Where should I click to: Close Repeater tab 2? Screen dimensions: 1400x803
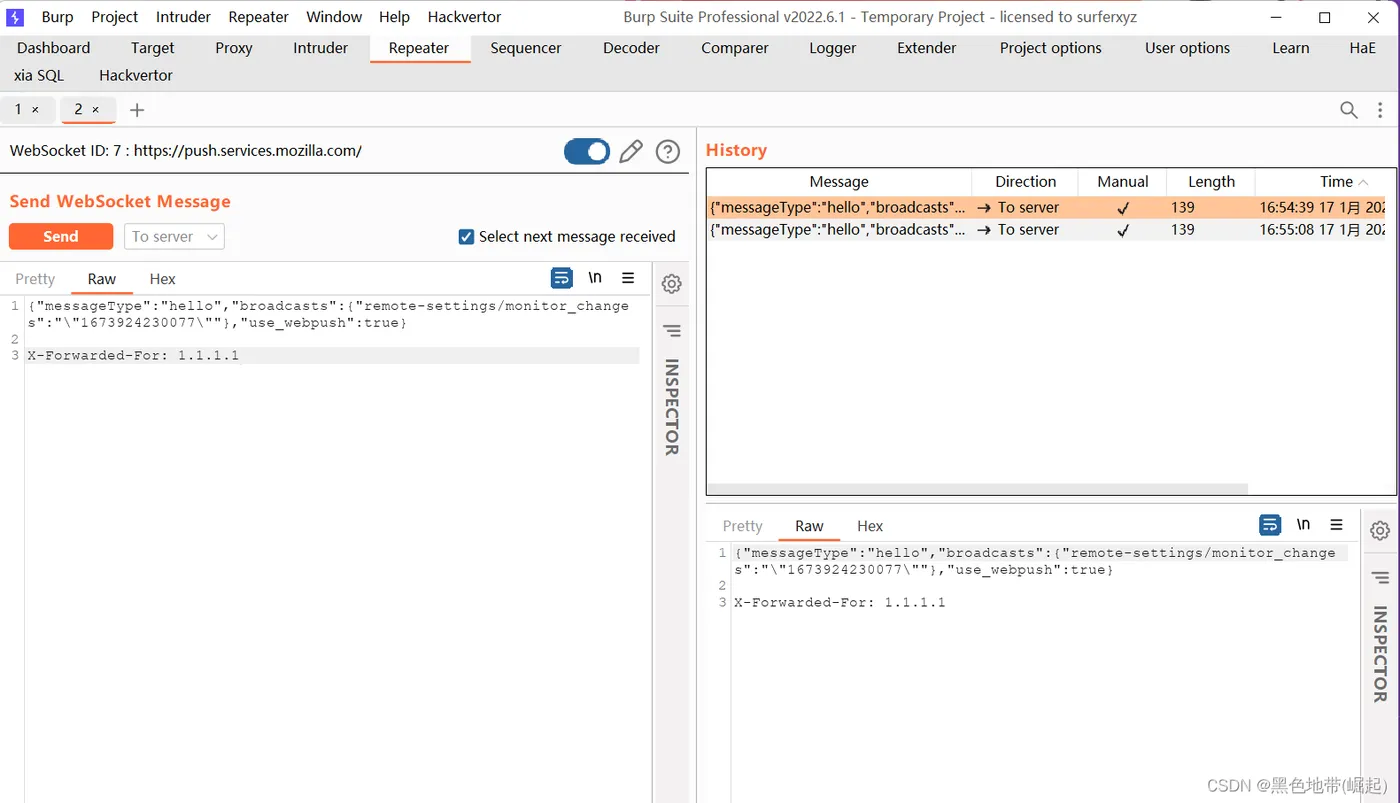(x=95, y=110)
